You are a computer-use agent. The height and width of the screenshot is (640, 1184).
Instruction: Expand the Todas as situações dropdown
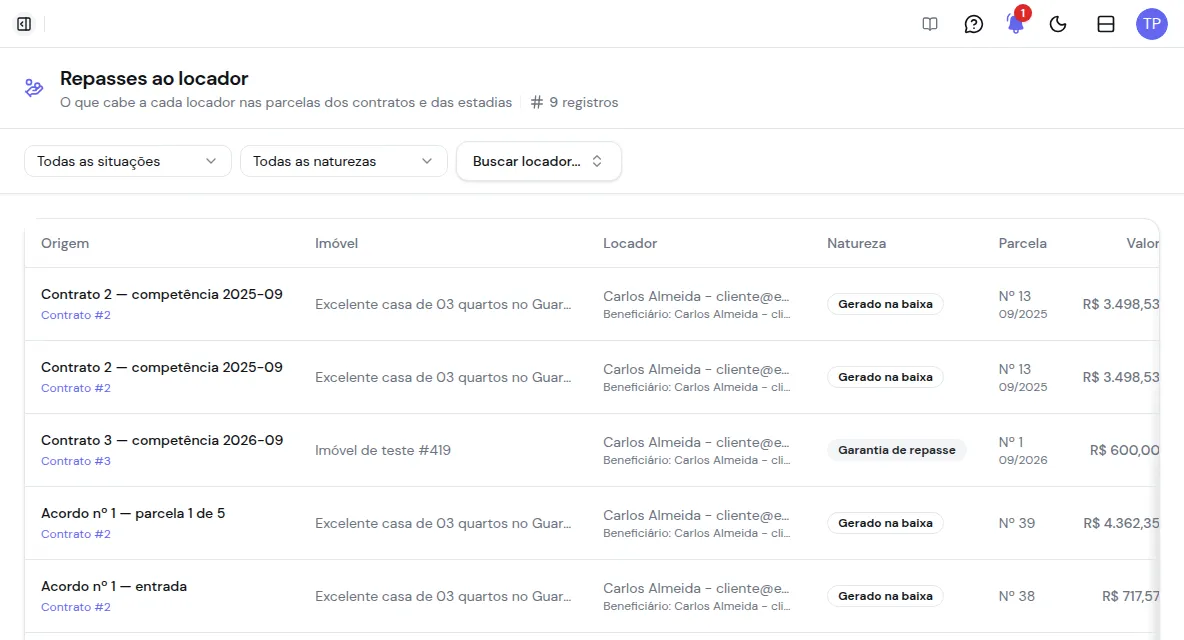point(128,161)
